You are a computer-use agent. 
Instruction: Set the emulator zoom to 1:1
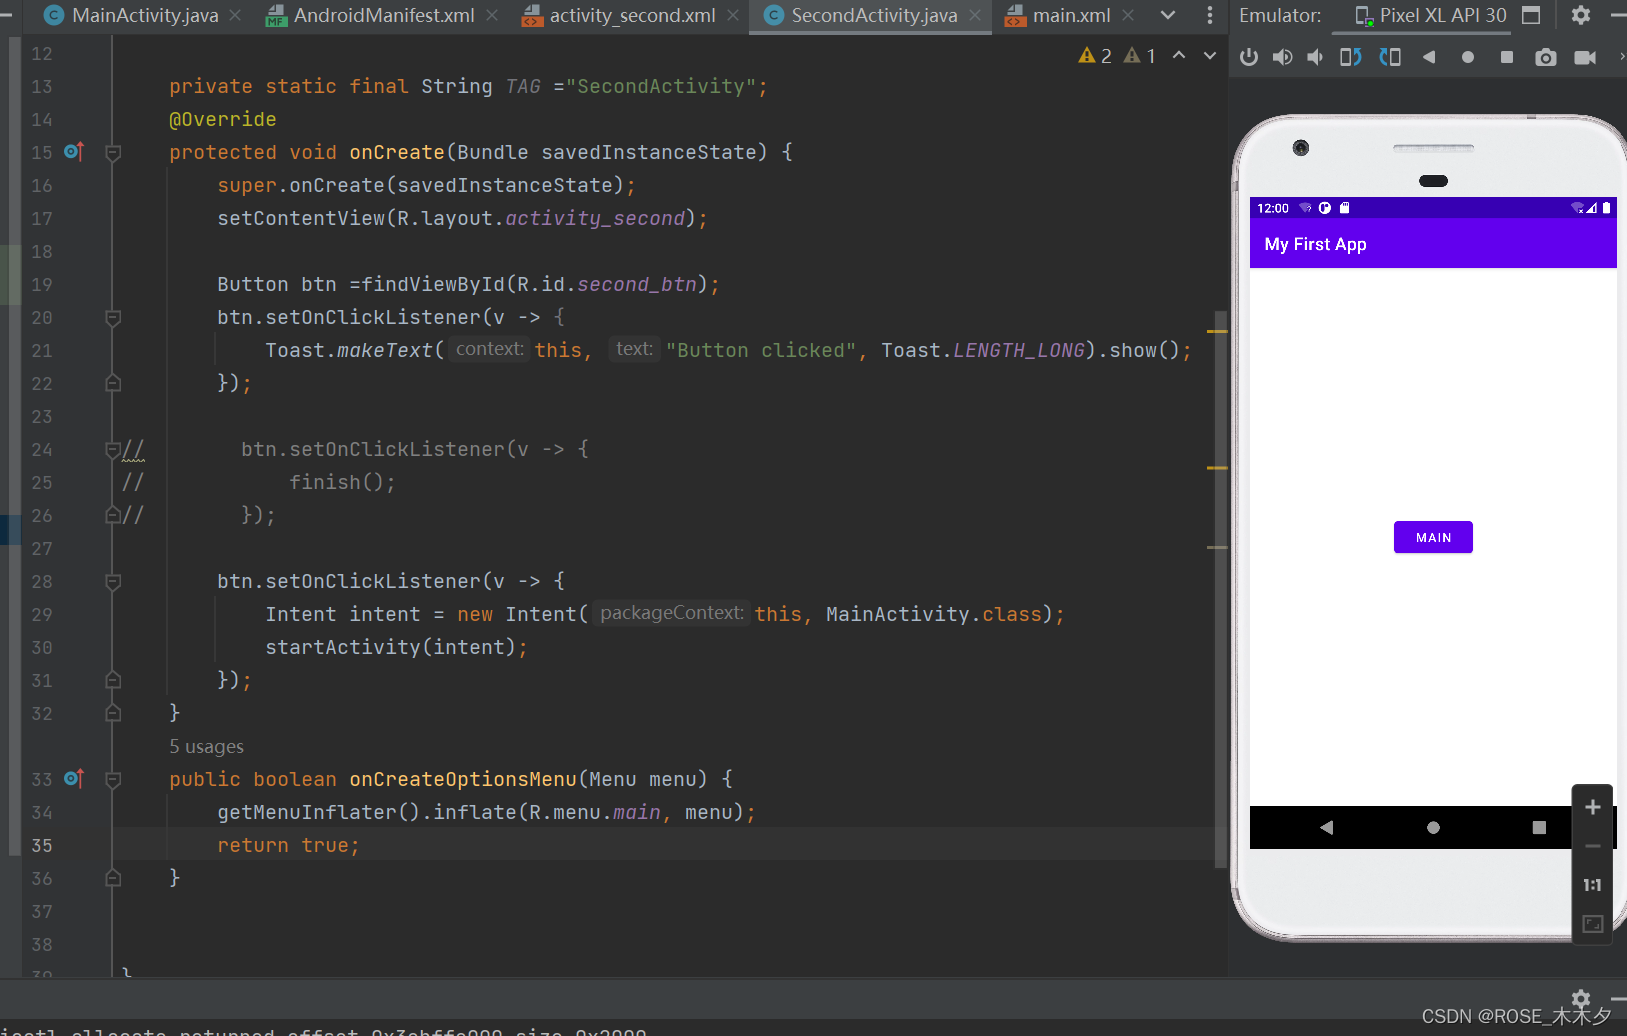coord(1593,885)
